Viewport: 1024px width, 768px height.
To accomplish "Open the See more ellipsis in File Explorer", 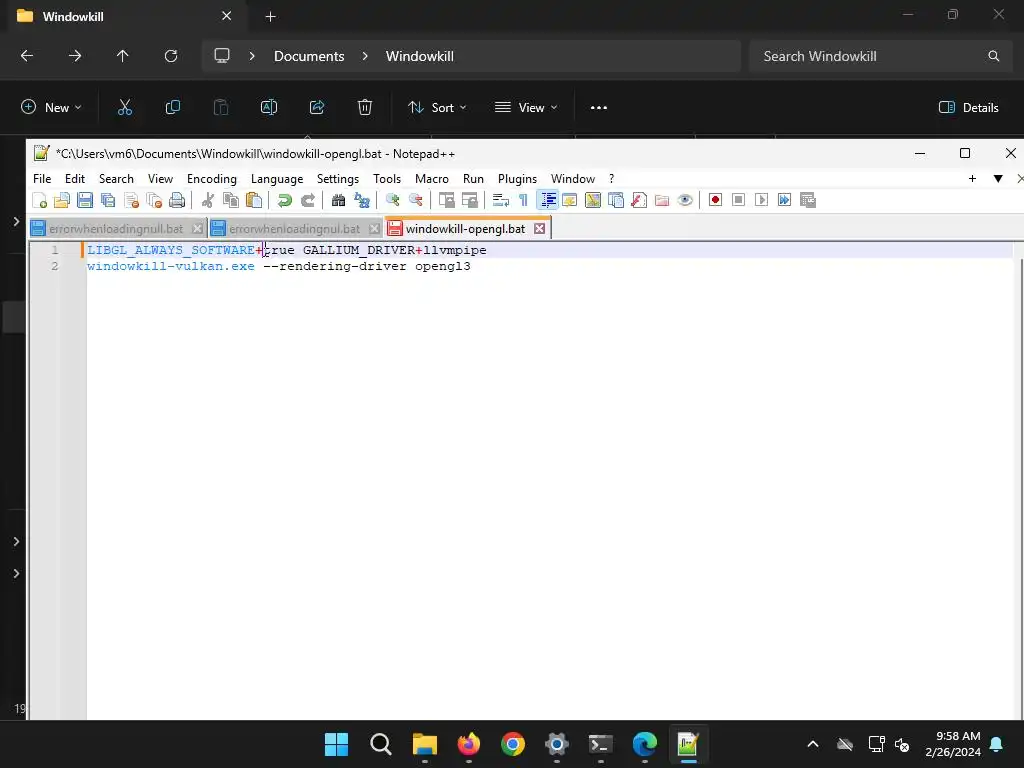I will coord(599,108).
